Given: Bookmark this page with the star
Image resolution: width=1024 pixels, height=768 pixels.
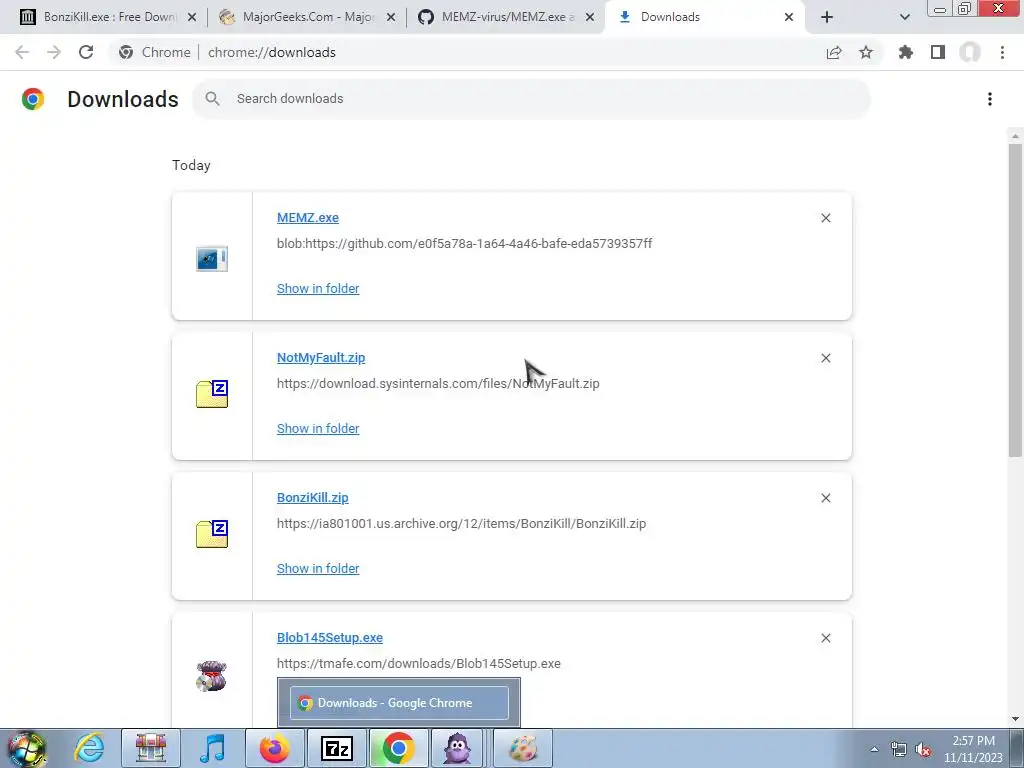Looking at the screenshot, I should click(866, 52).
